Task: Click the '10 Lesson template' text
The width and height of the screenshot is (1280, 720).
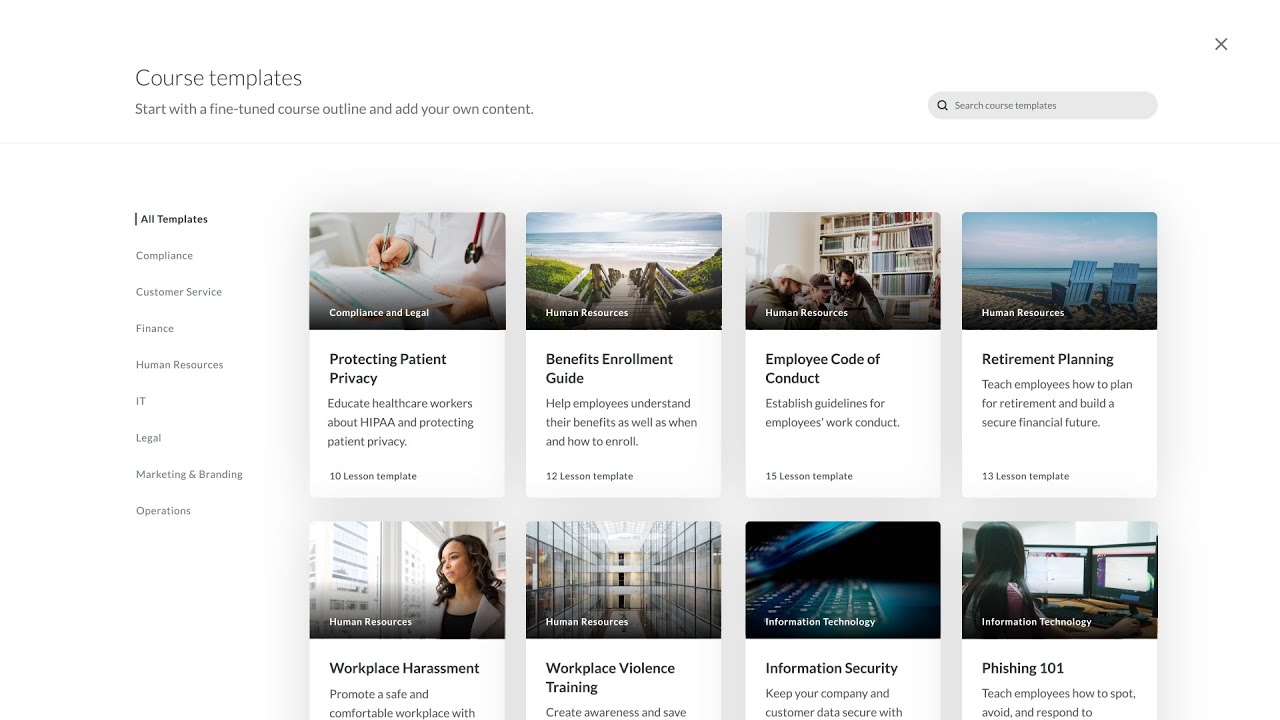Action: pyautogui.click(x=373, y=476)
